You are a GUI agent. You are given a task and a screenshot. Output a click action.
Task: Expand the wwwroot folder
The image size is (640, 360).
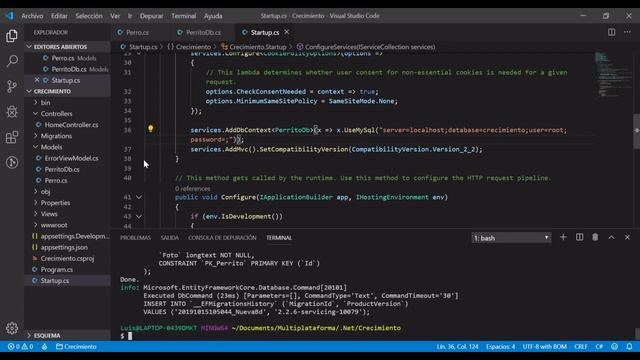54,225
